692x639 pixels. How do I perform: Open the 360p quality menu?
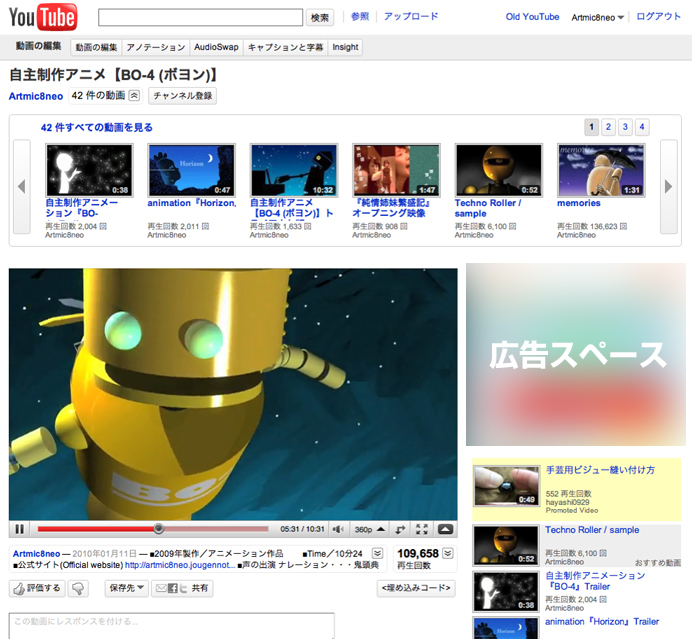point(370,529)
